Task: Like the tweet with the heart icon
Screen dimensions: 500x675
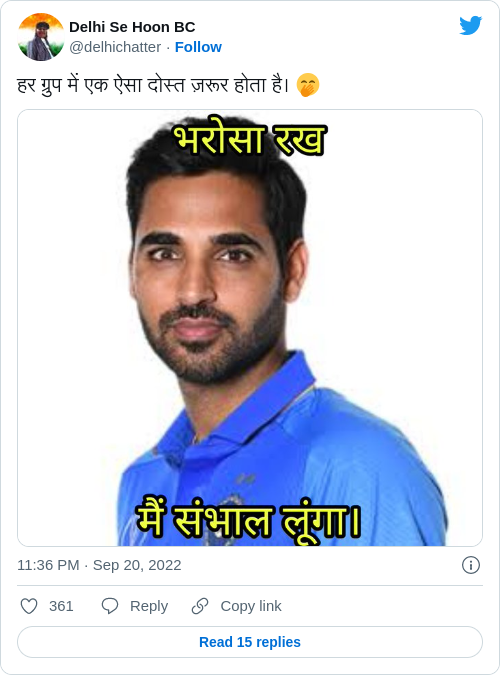Action: click(29, 606)
